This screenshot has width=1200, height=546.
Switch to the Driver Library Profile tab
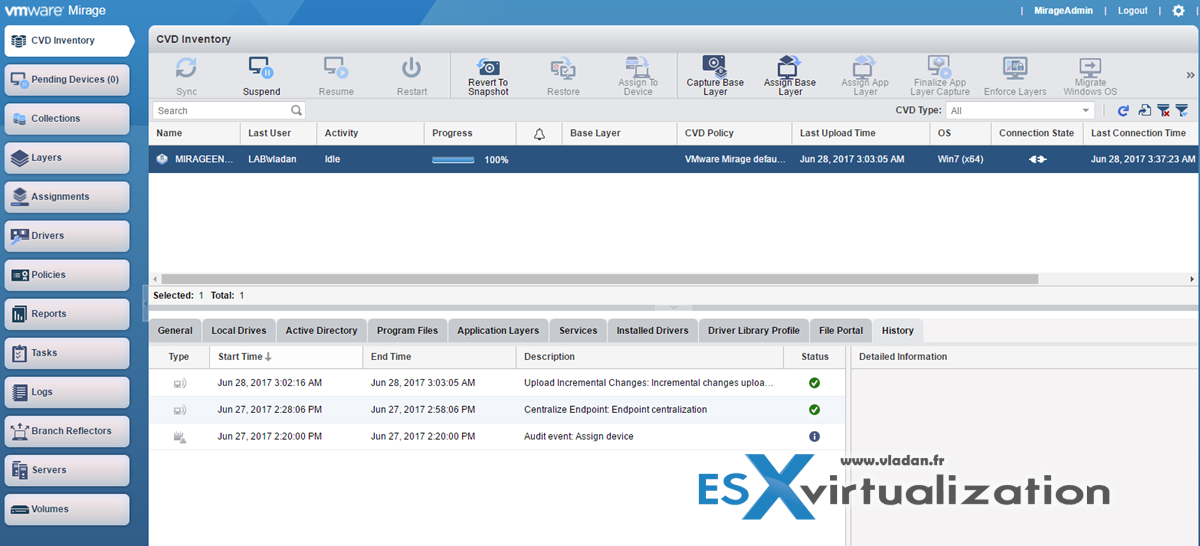pyautogui.click(x=754, y=330)
